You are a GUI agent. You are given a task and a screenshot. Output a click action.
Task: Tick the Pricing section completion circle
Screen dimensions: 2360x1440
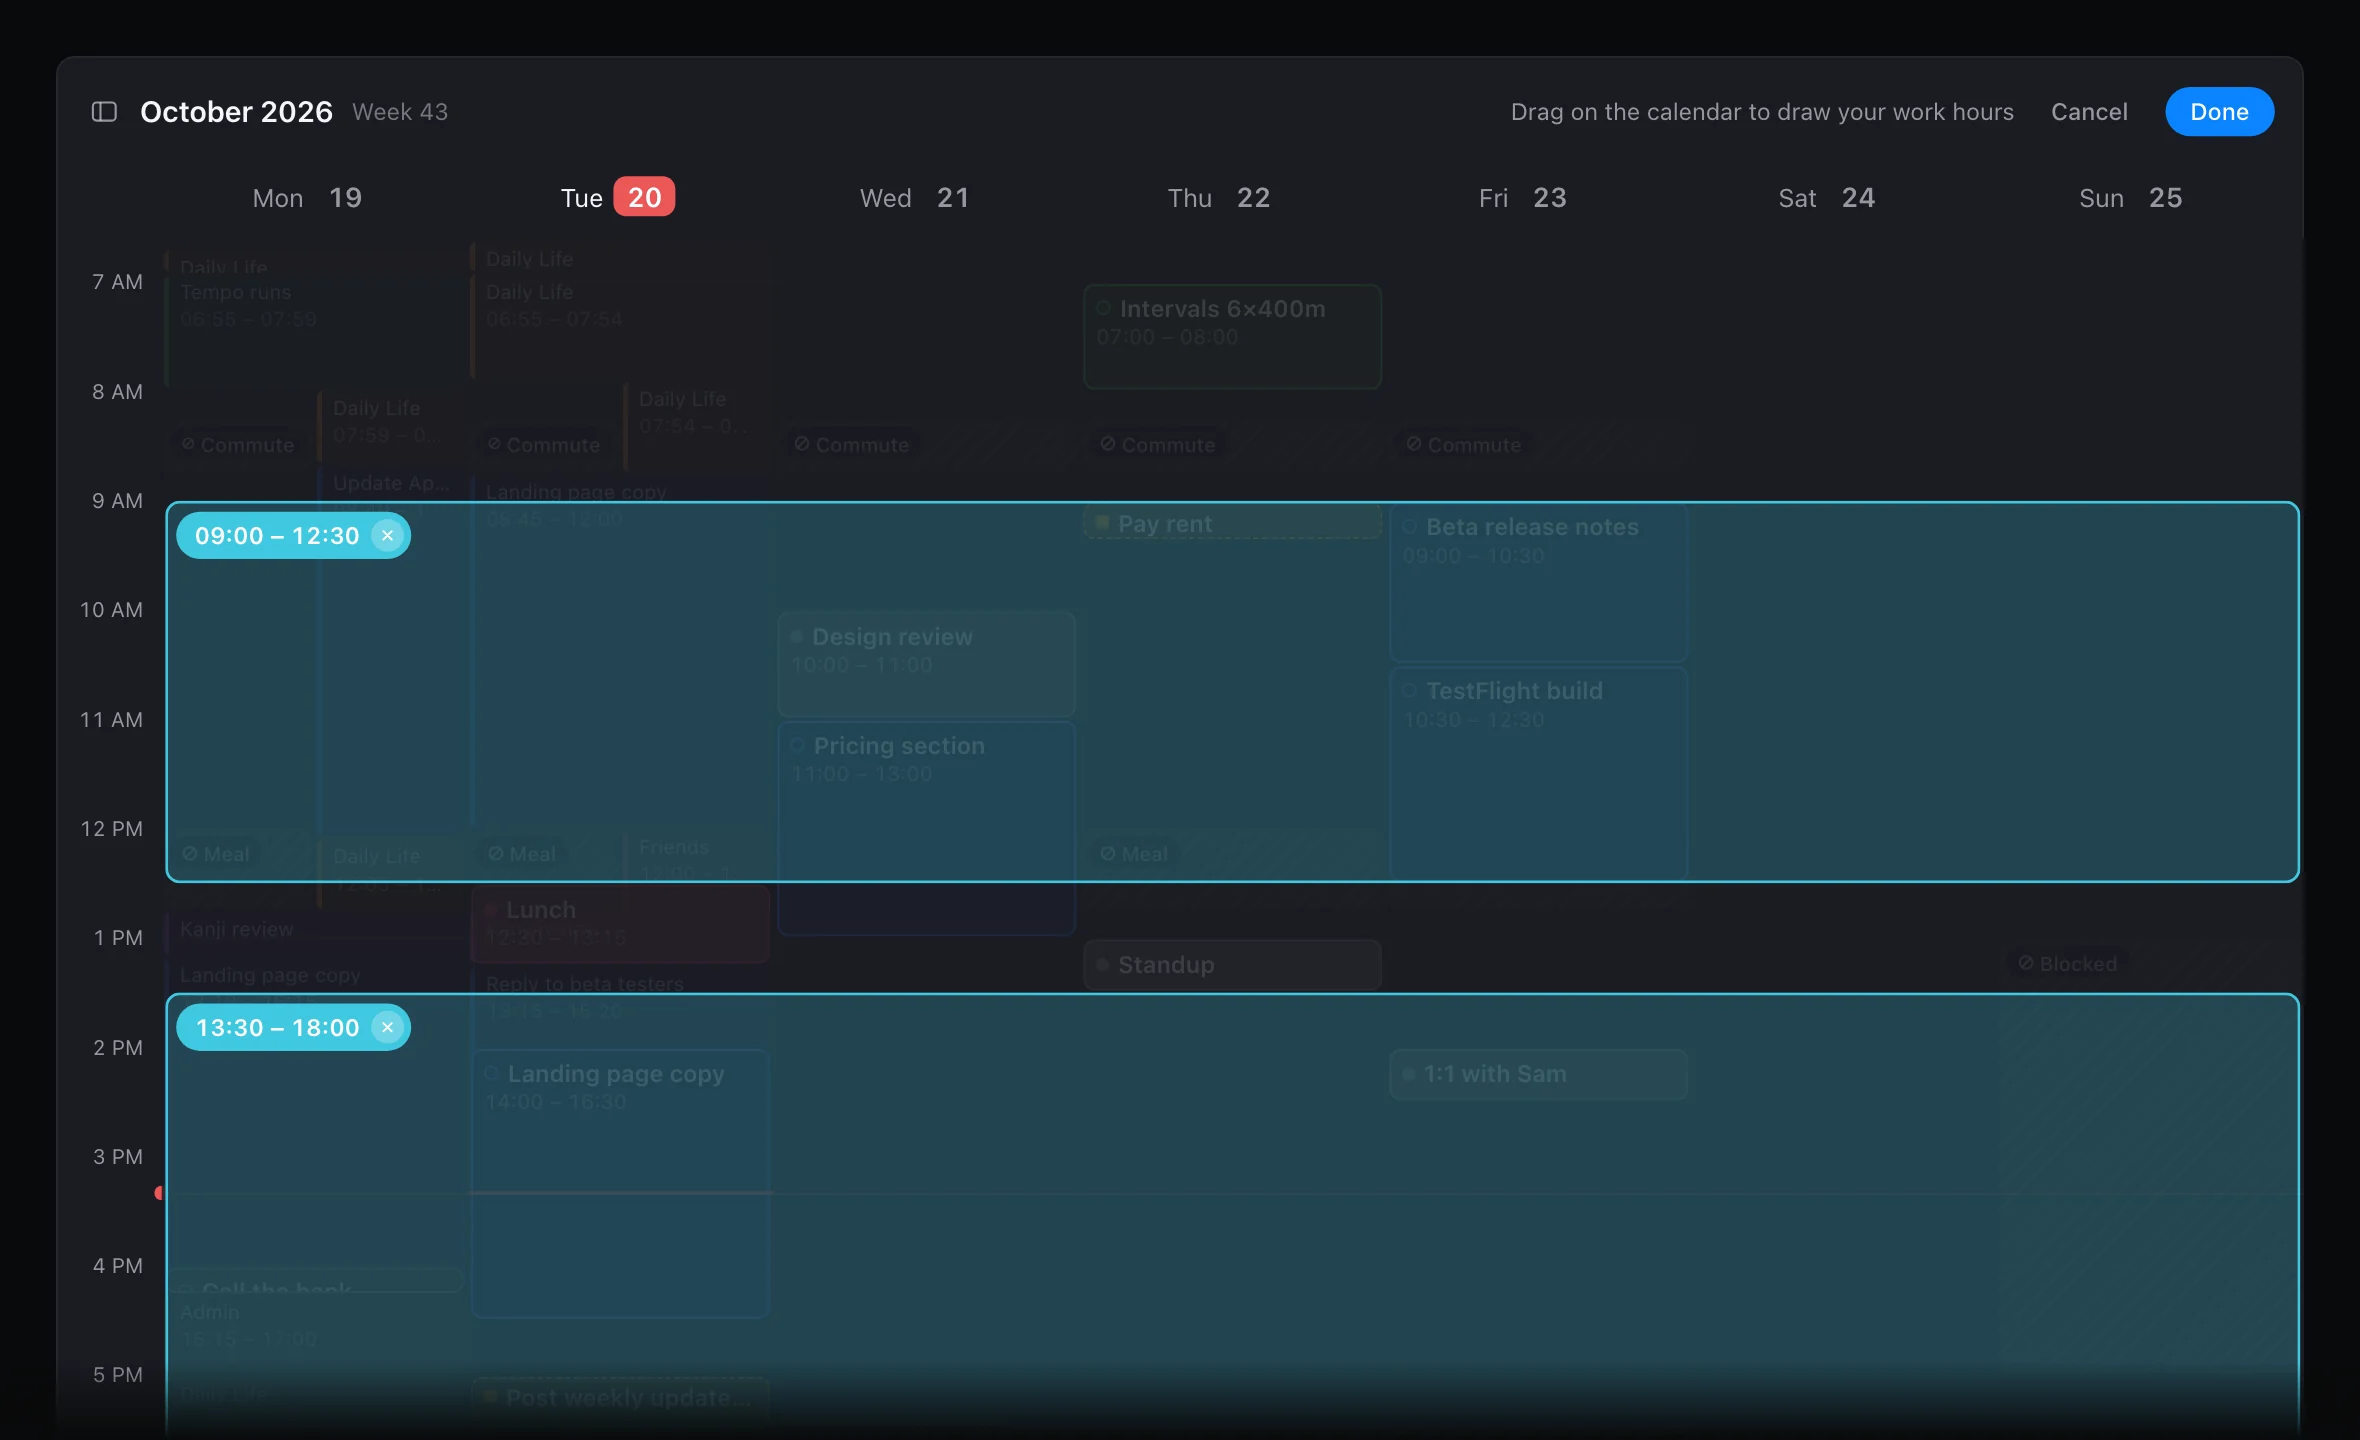pos(797,746)
